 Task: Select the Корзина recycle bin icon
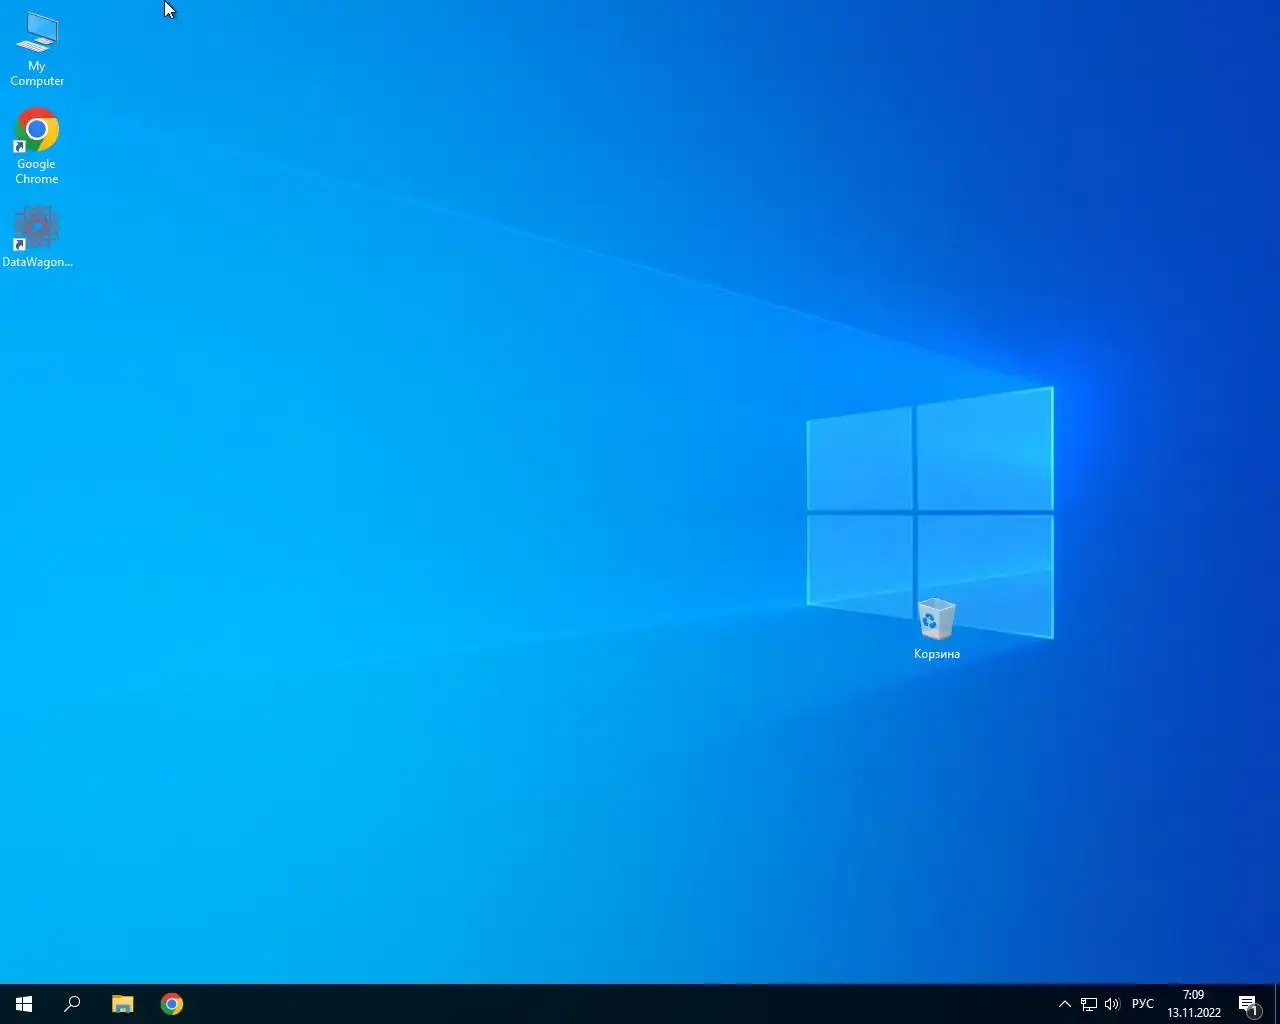(937, 629)
